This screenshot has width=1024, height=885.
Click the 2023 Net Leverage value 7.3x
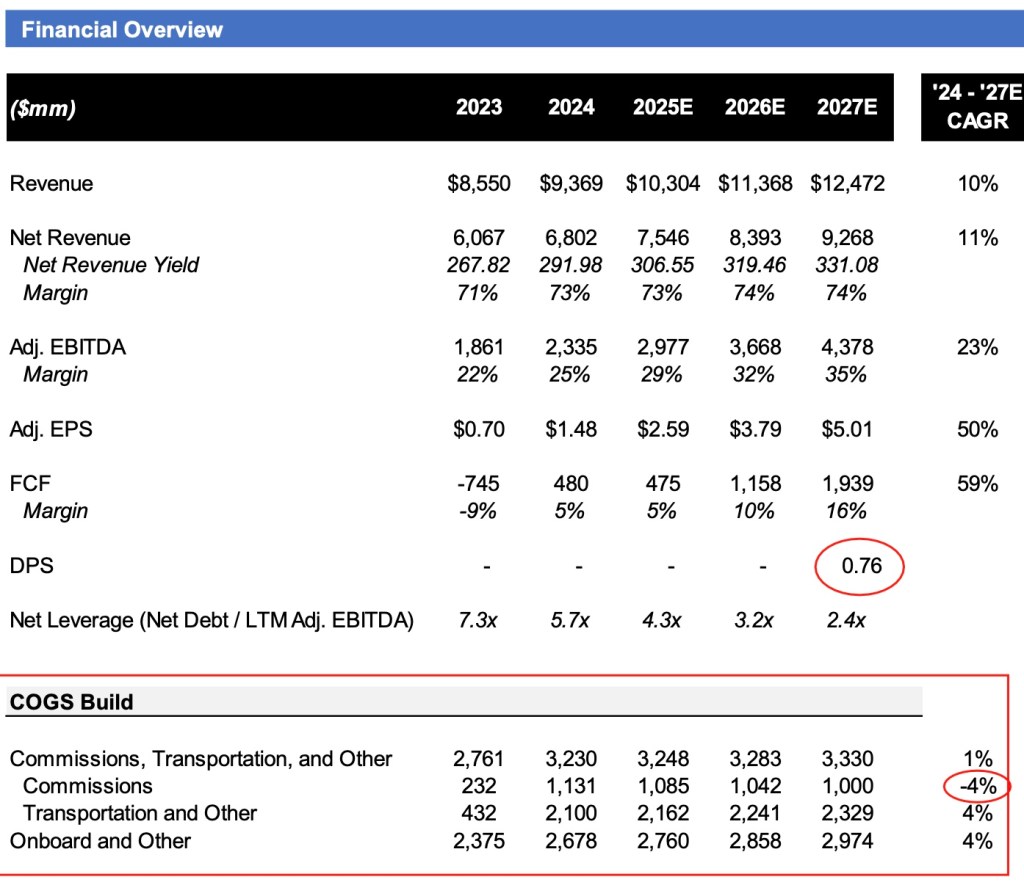click(x=479, y=621)
